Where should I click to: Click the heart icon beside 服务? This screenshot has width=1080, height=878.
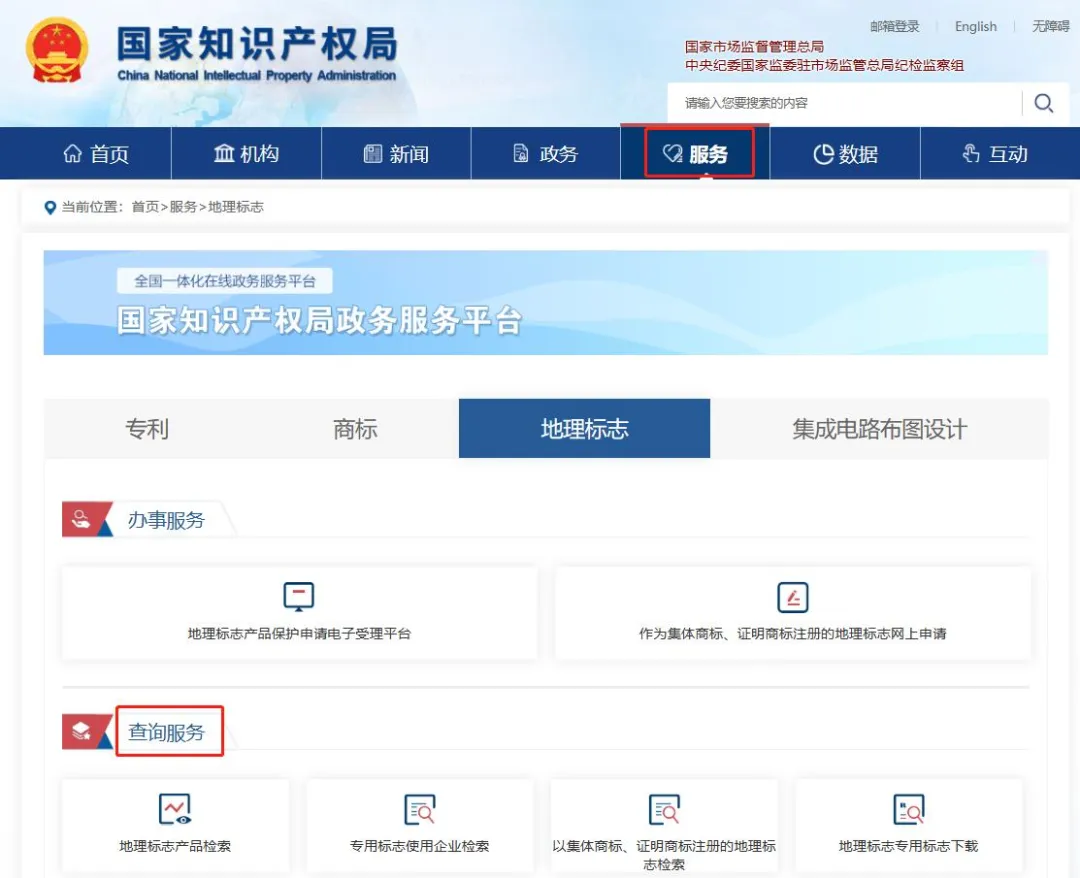(672, 154)
